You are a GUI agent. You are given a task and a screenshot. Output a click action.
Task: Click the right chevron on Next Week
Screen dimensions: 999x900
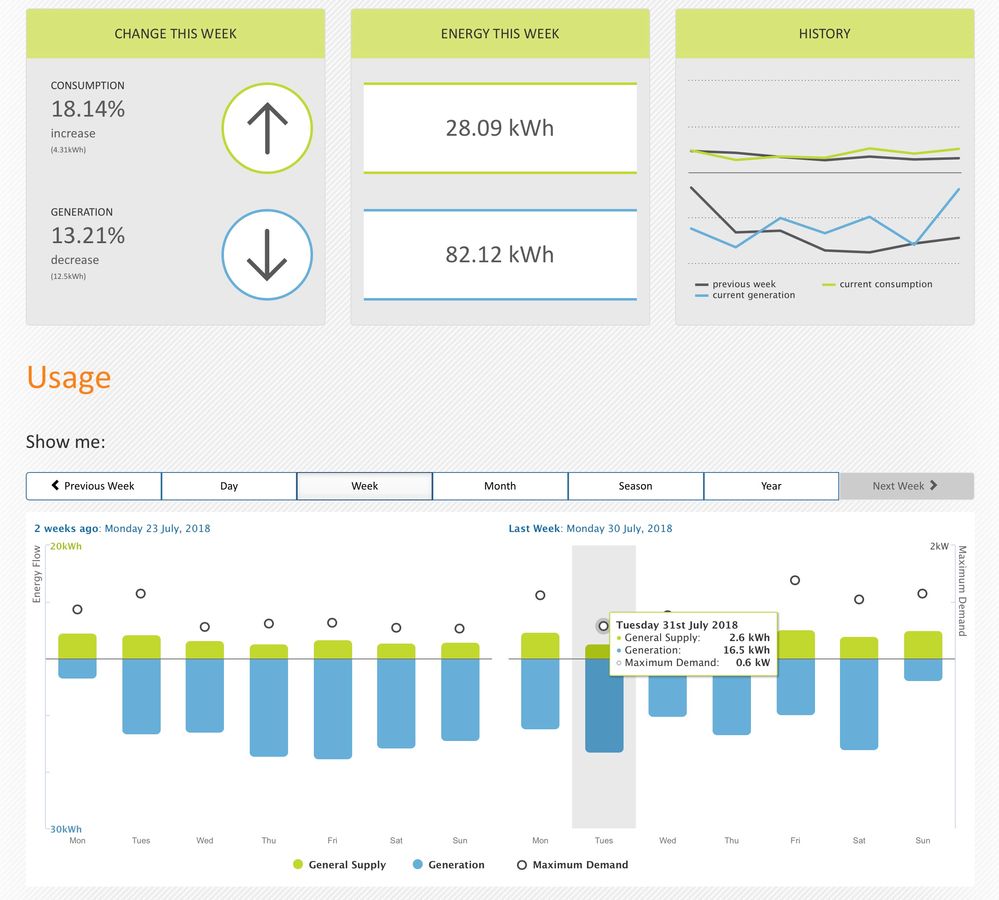pyautogui.click(x=933, y=486)
